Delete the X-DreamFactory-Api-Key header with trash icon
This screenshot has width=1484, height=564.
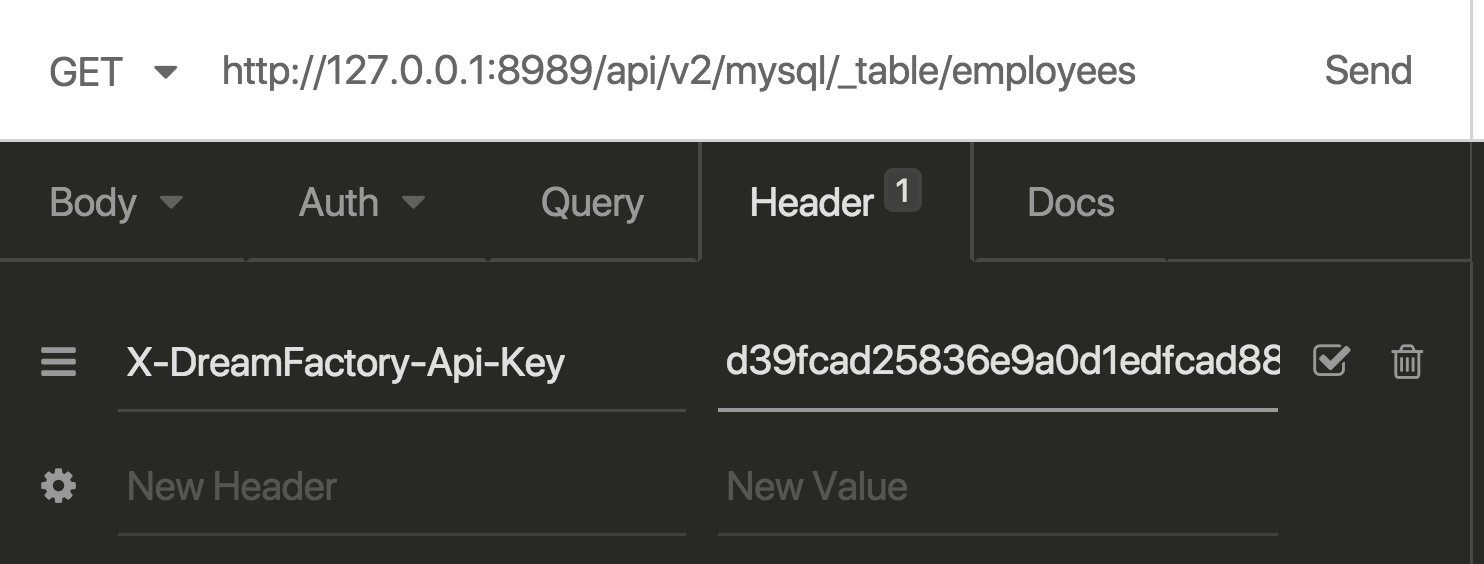point(1407,361)
